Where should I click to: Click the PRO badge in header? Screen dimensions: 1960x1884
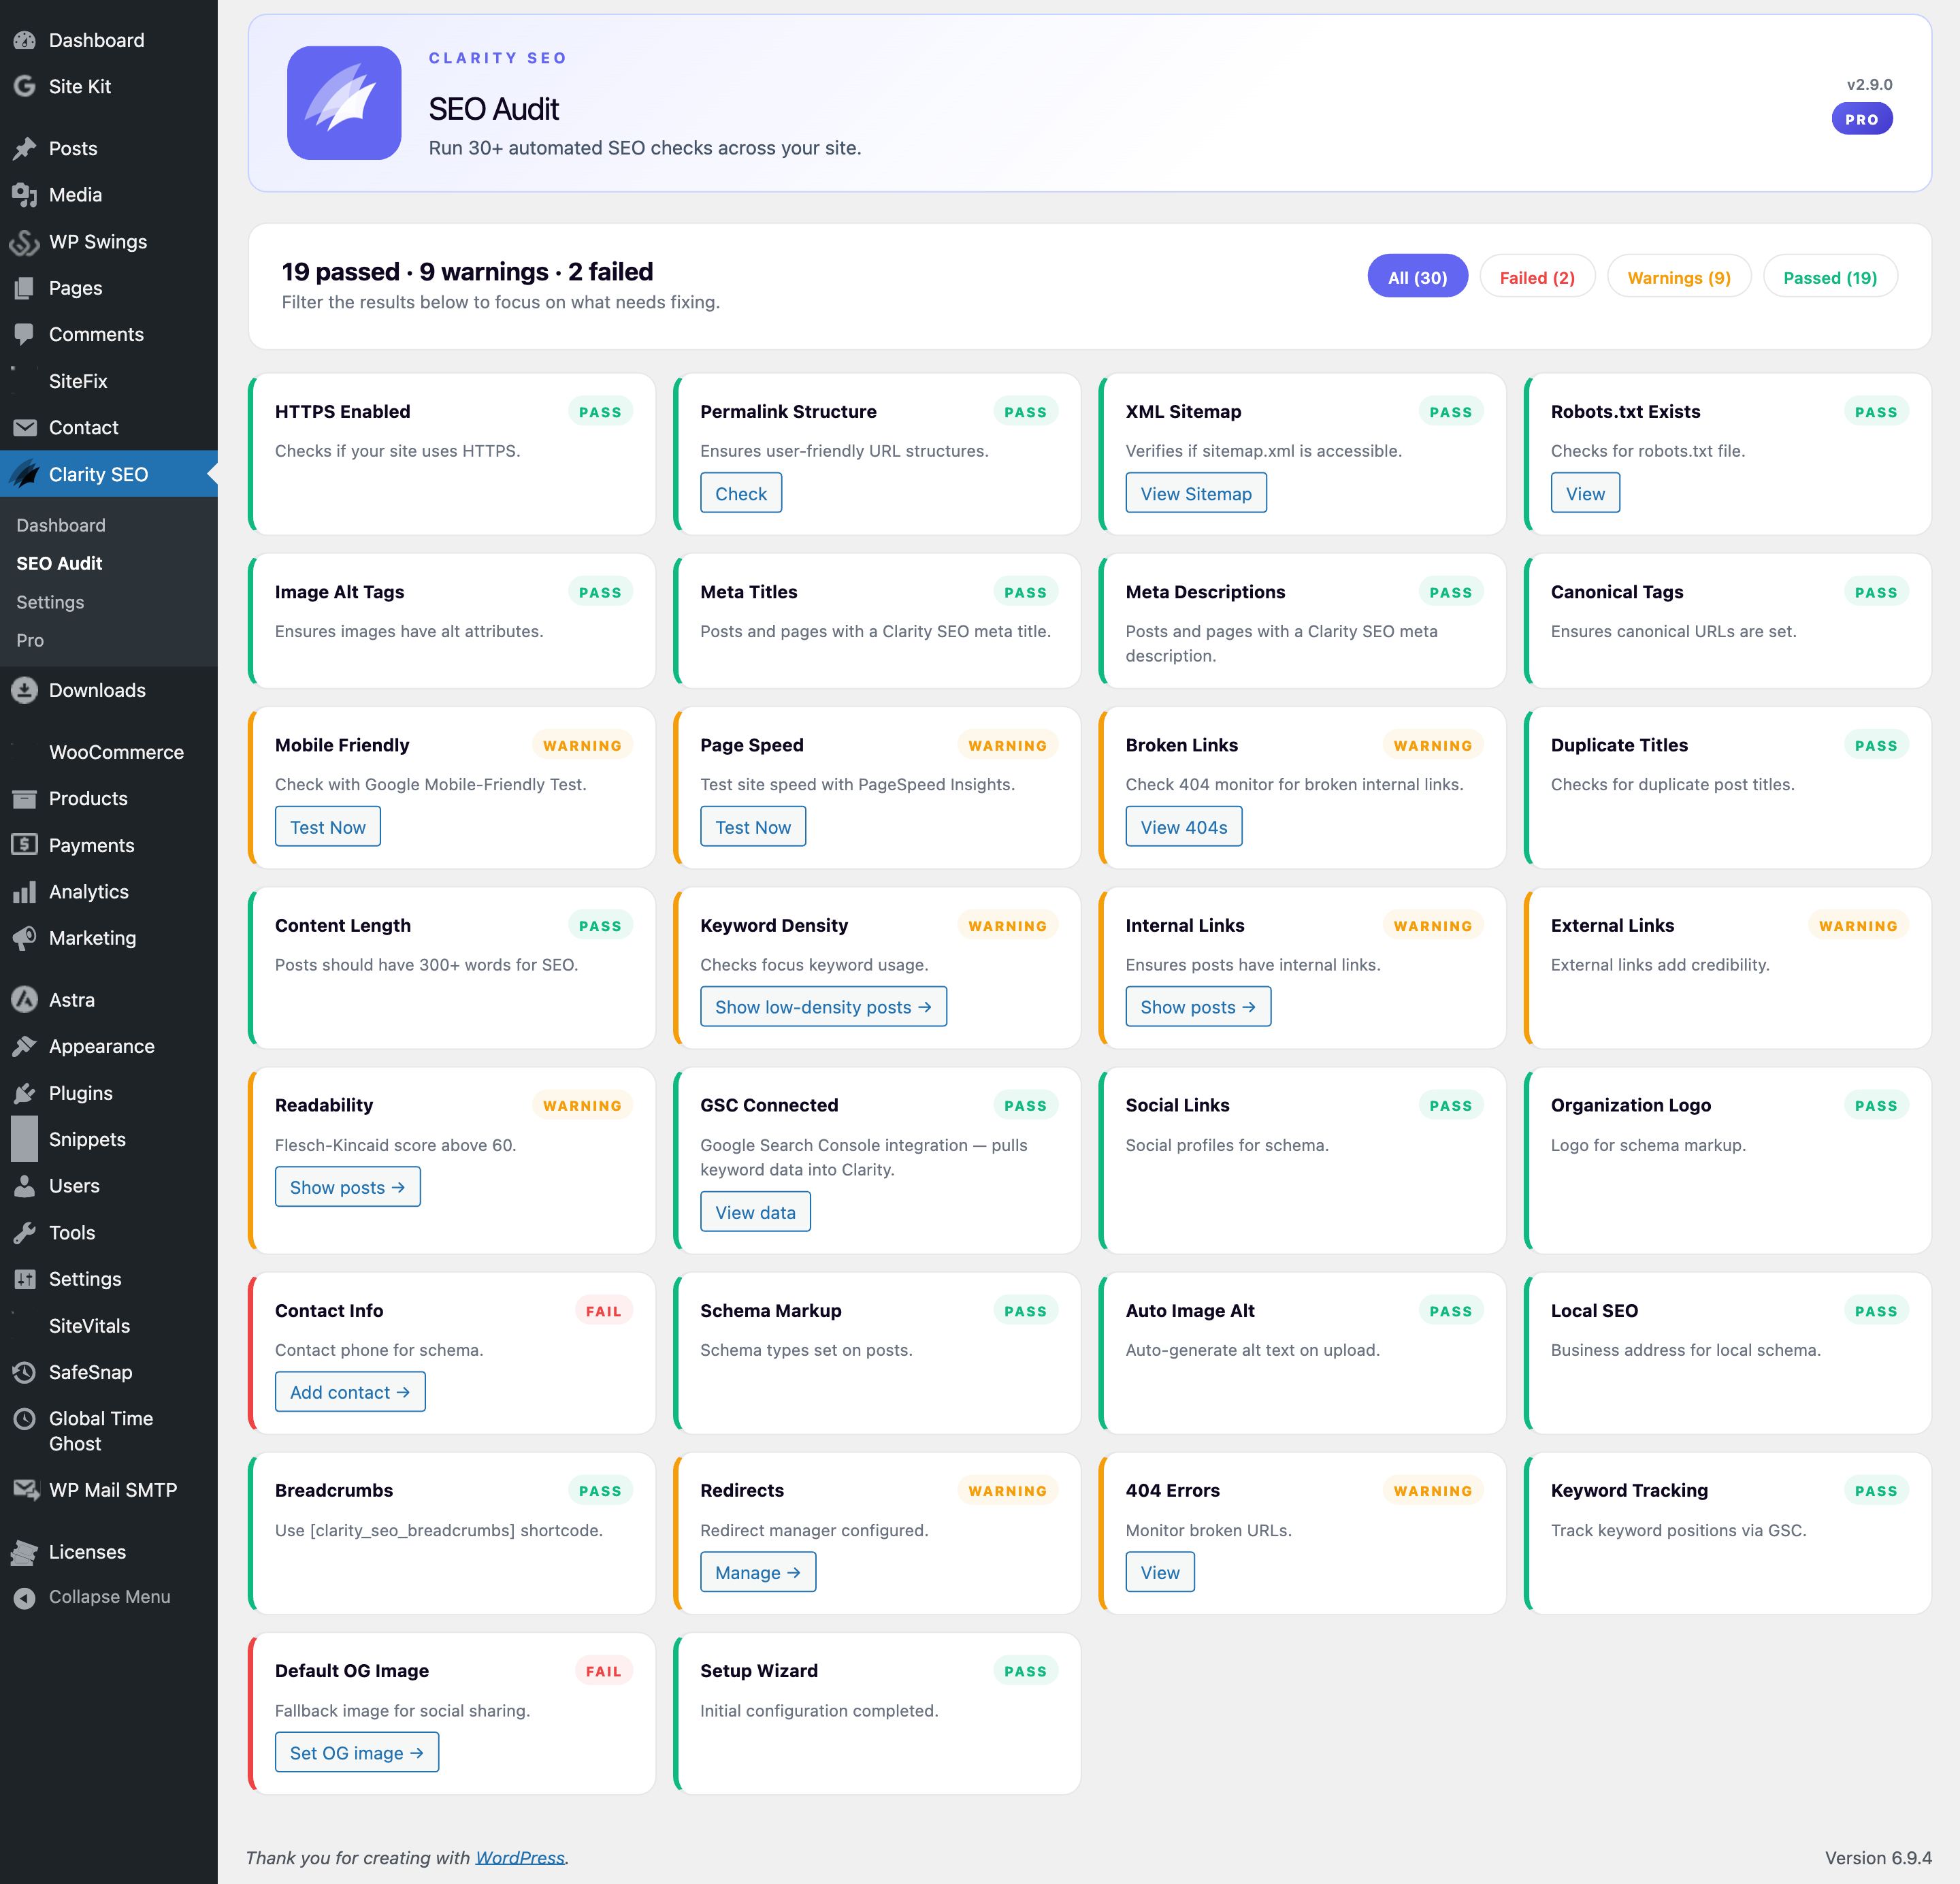[x=1862, y=119]
